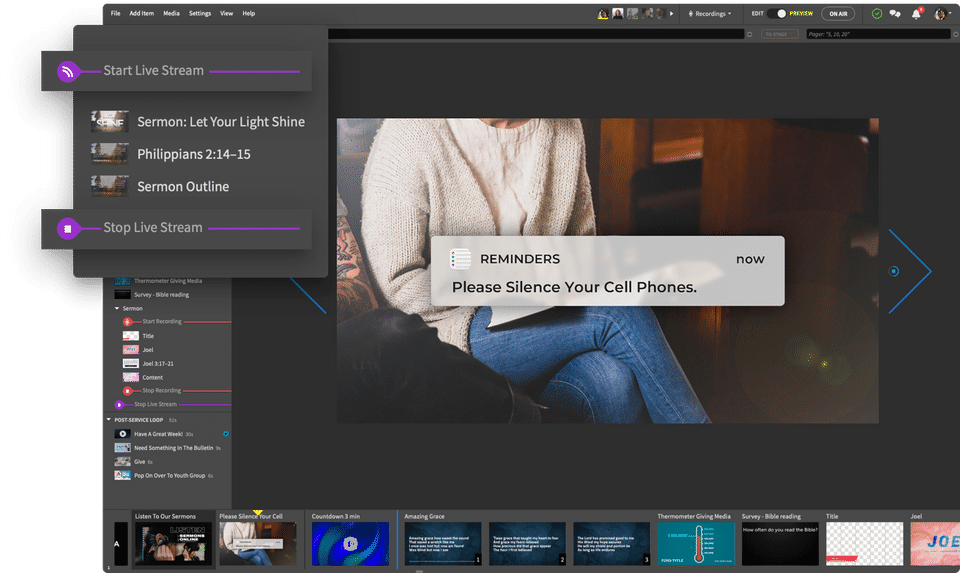Click the main slide preview image
This screenshot has height=573, width=960.
click(x=607, y=271)
